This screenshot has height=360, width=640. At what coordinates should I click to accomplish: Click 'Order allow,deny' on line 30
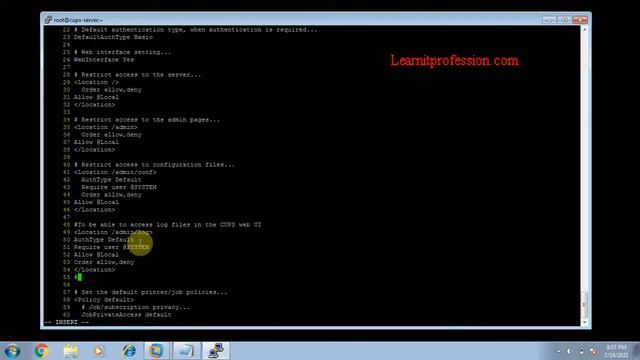point(111,90)
